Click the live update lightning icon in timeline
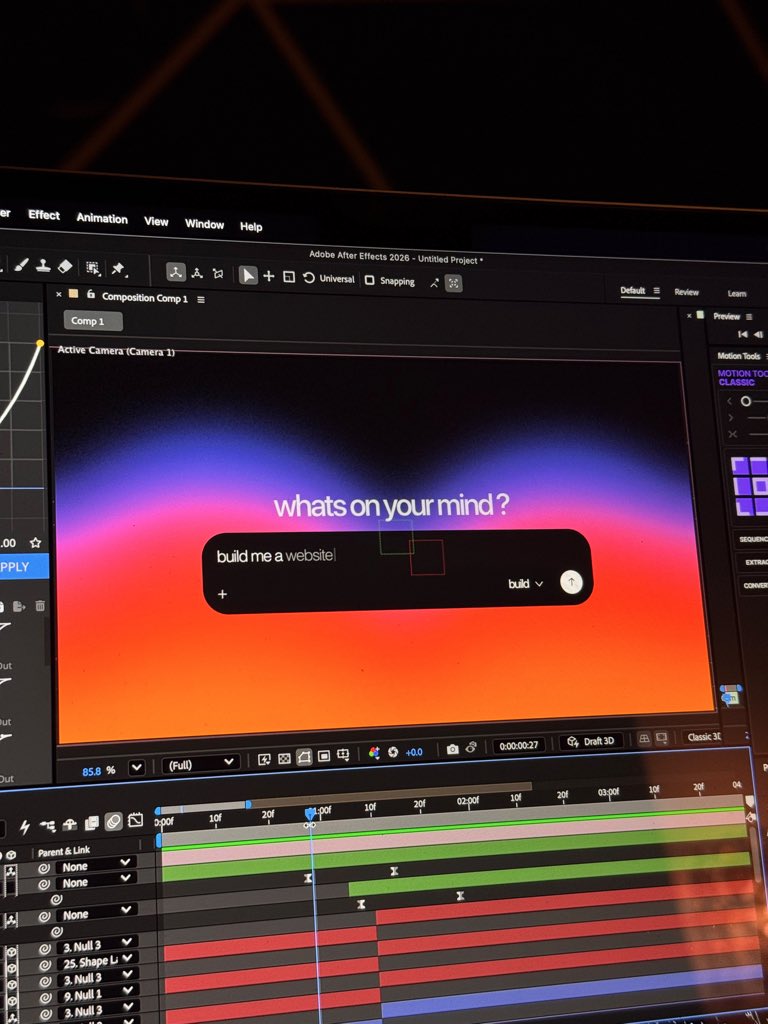Image resolution: width=768 pixels, height=1024 pixels. pos(24,827)
